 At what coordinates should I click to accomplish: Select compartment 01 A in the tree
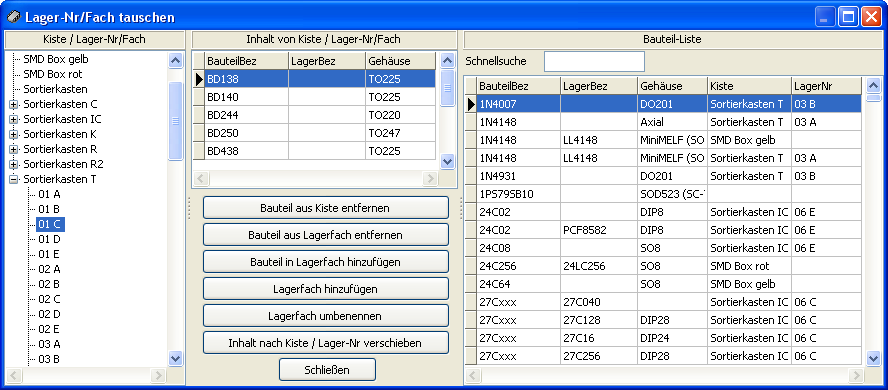49,194
